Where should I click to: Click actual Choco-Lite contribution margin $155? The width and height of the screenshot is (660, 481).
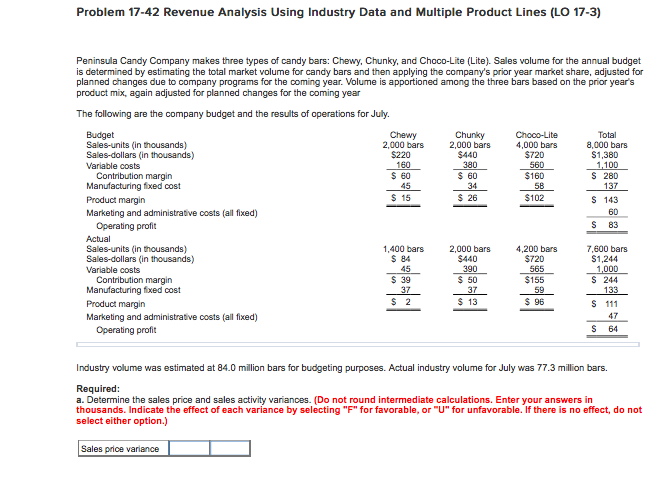pyautogui.click(x=534, y=280)
